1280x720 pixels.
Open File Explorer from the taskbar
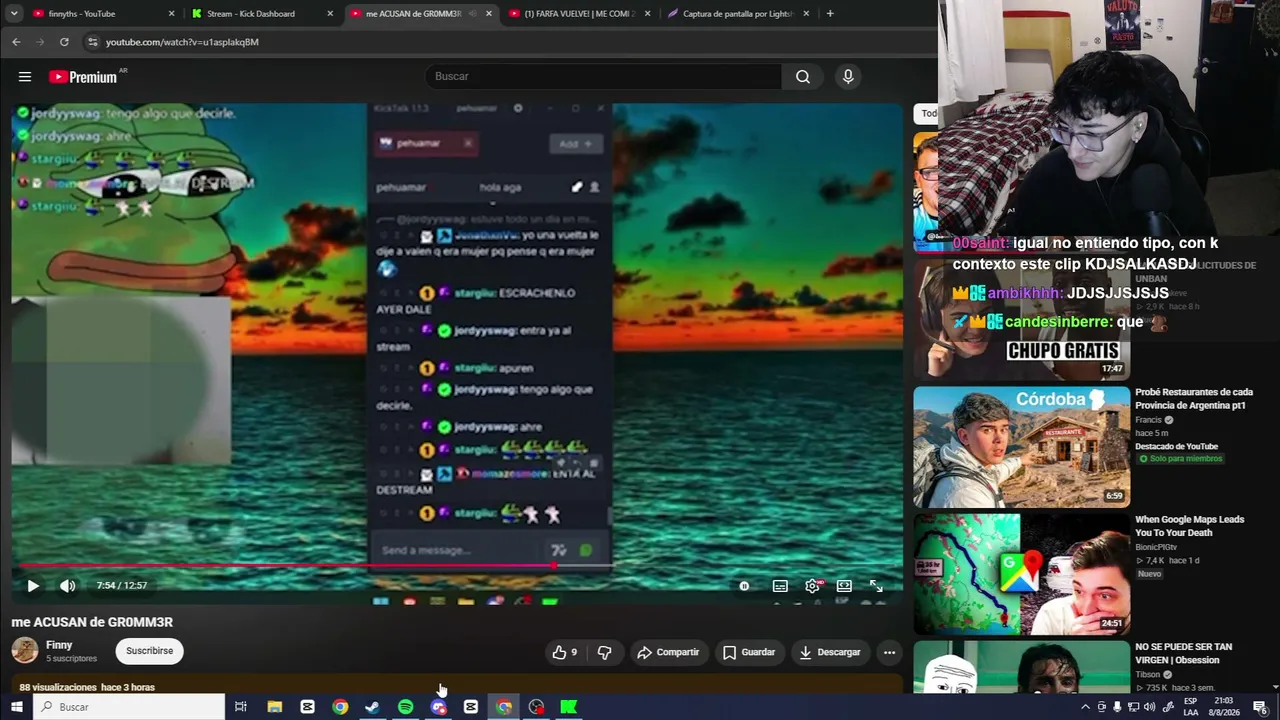tap(275, 707)
